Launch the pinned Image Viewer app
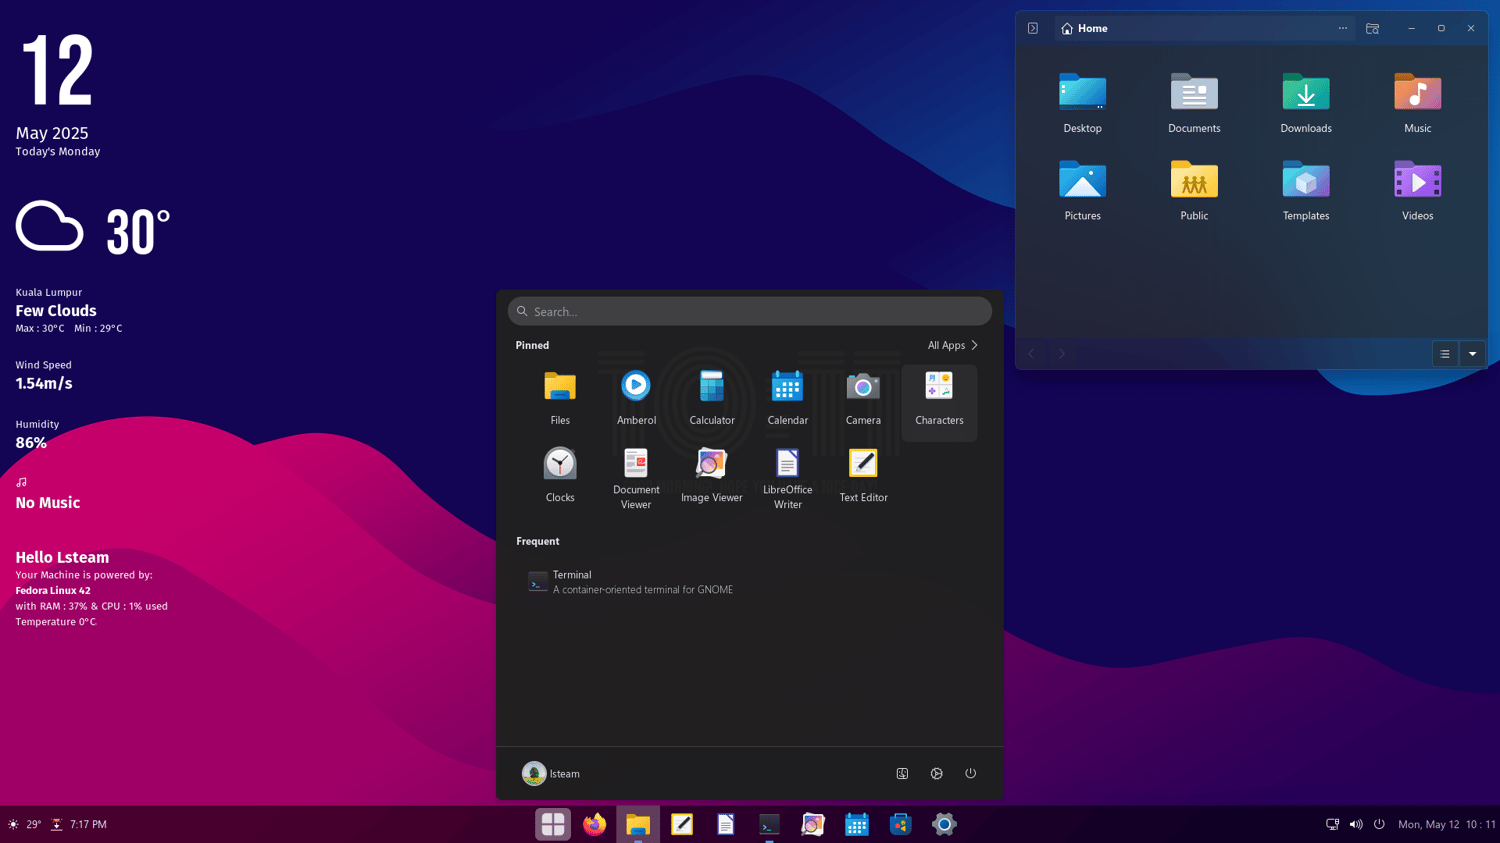This screenshot has width=1500, height=843. pyautogui.click(x=712, y=477)
